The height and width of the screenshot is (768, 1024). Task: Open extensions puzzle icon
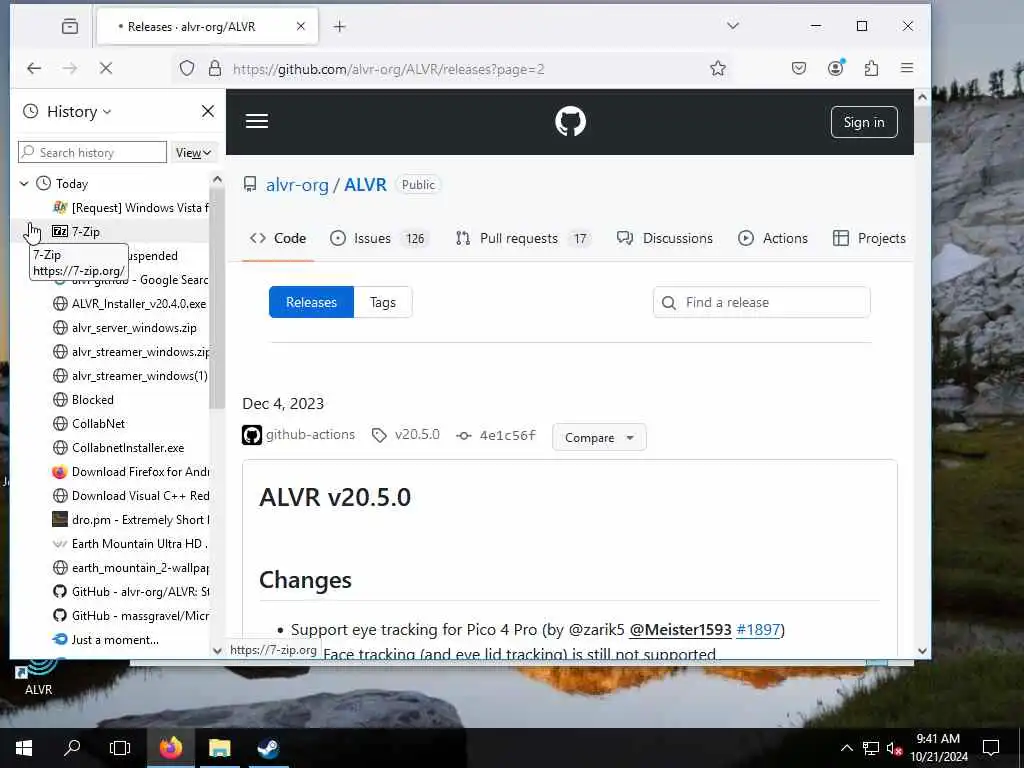pos(871,69)
